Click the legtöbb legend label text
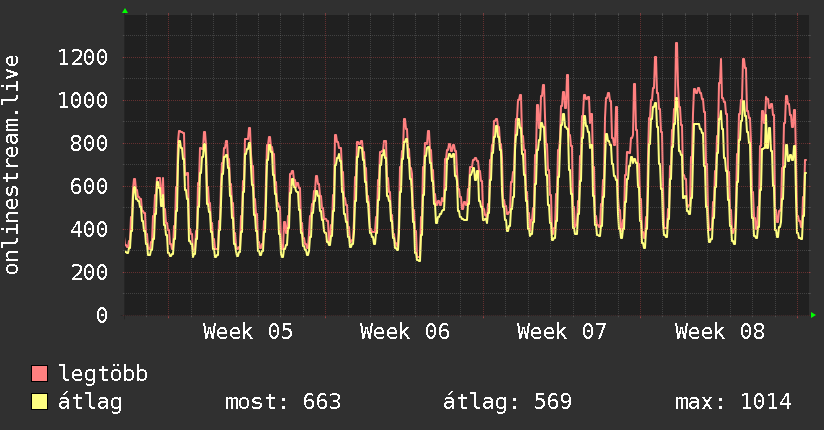 click(103, 374)
